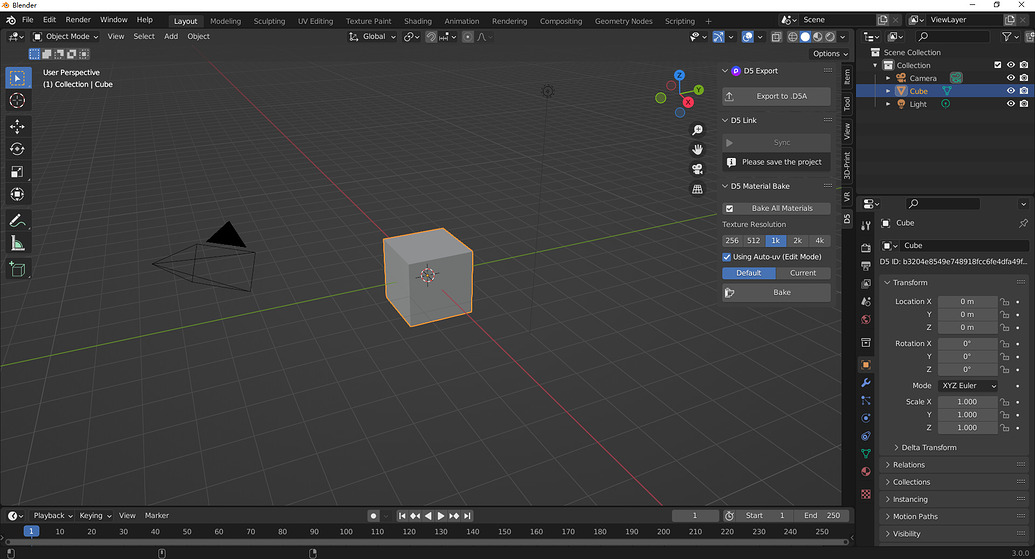Open the Render menu
1035x559 pixels.
click(78, 20)
